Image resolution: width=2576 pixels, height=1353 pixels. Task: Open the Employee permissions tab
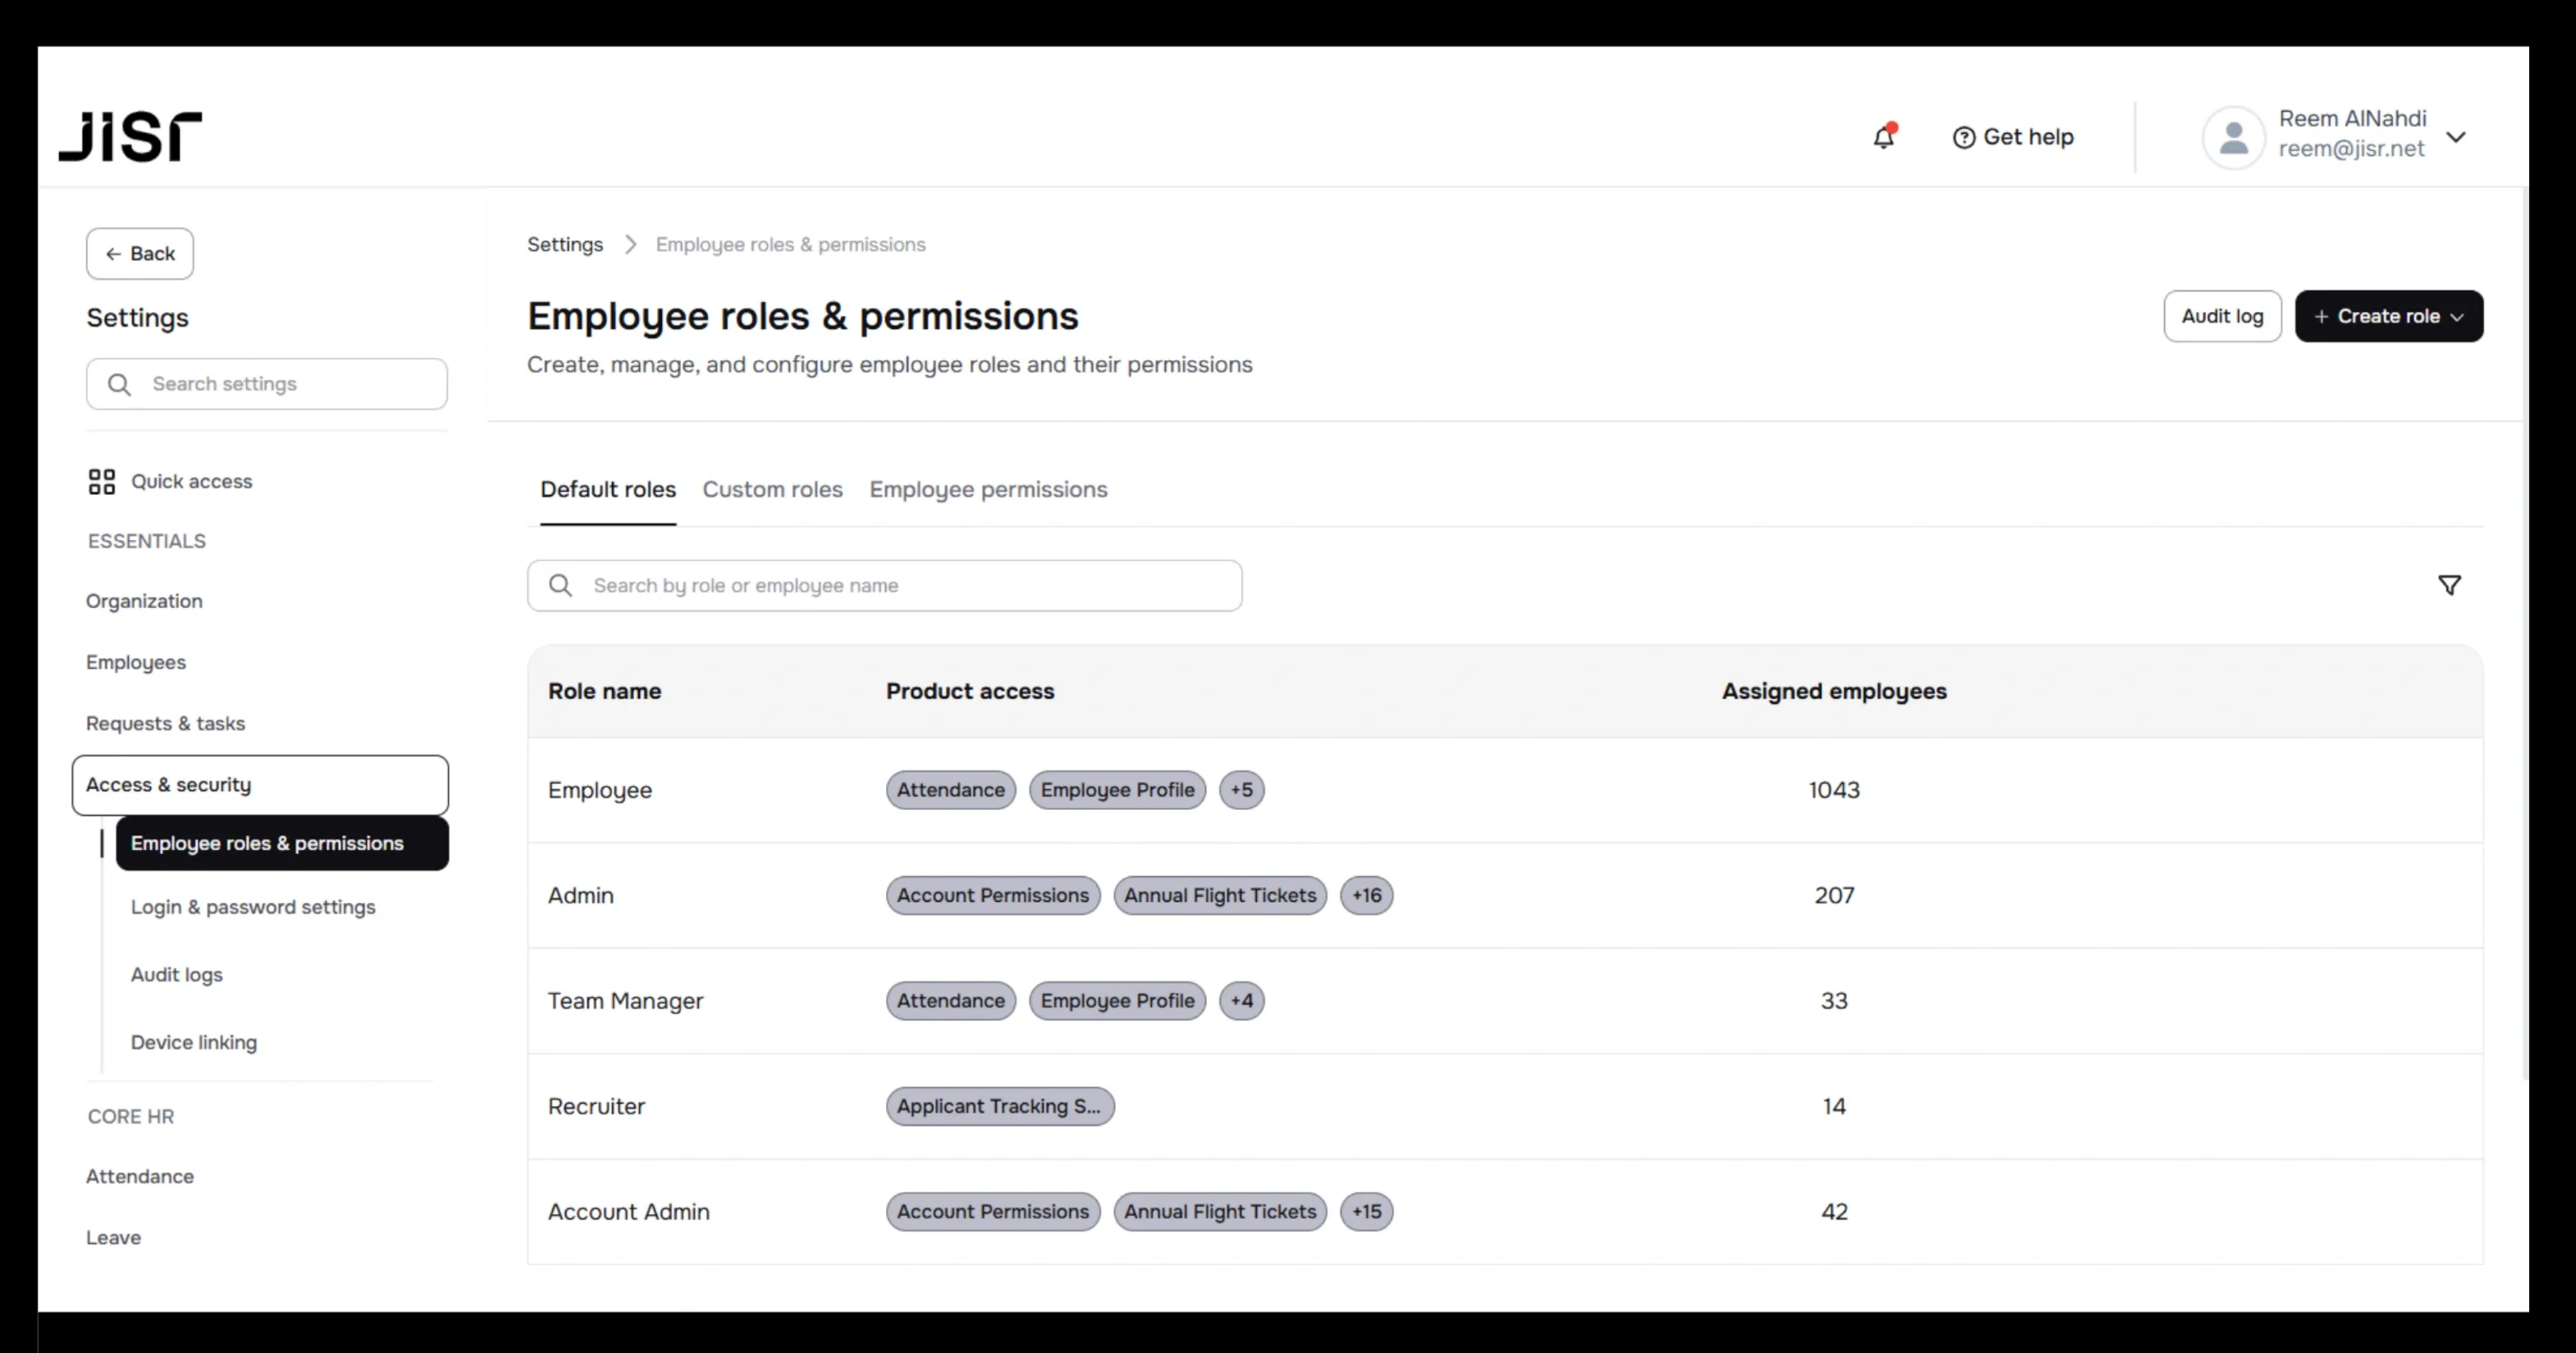pos(988,490)
